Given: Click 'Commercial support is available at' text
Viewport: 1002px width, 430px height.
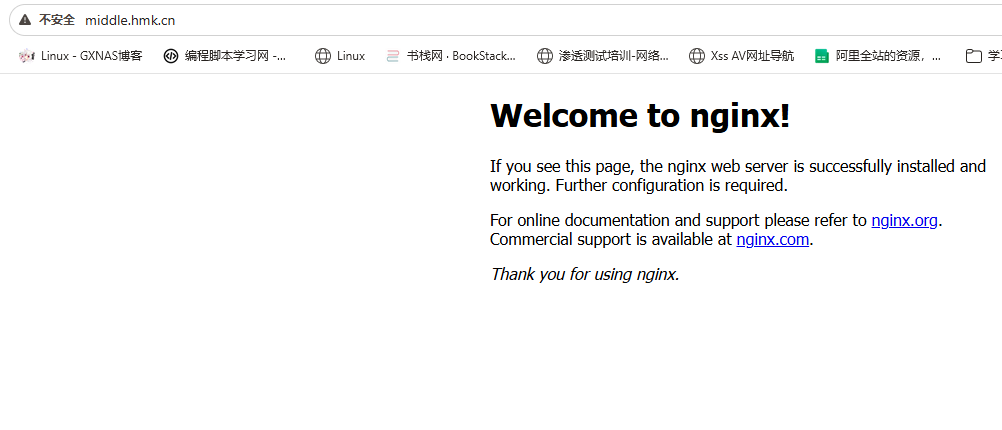Looking at the screenshot, I should pyautogui.click(x=611, y=240).
